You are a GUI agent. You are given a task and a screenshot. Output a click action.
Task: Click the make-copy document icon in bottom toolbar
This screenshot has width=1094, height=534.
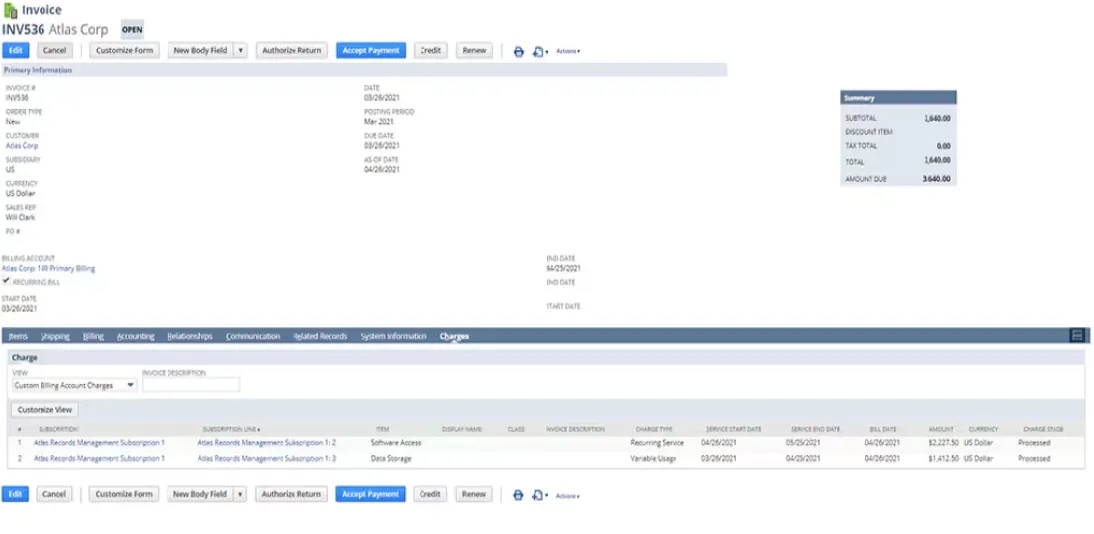tap(539, 495)
